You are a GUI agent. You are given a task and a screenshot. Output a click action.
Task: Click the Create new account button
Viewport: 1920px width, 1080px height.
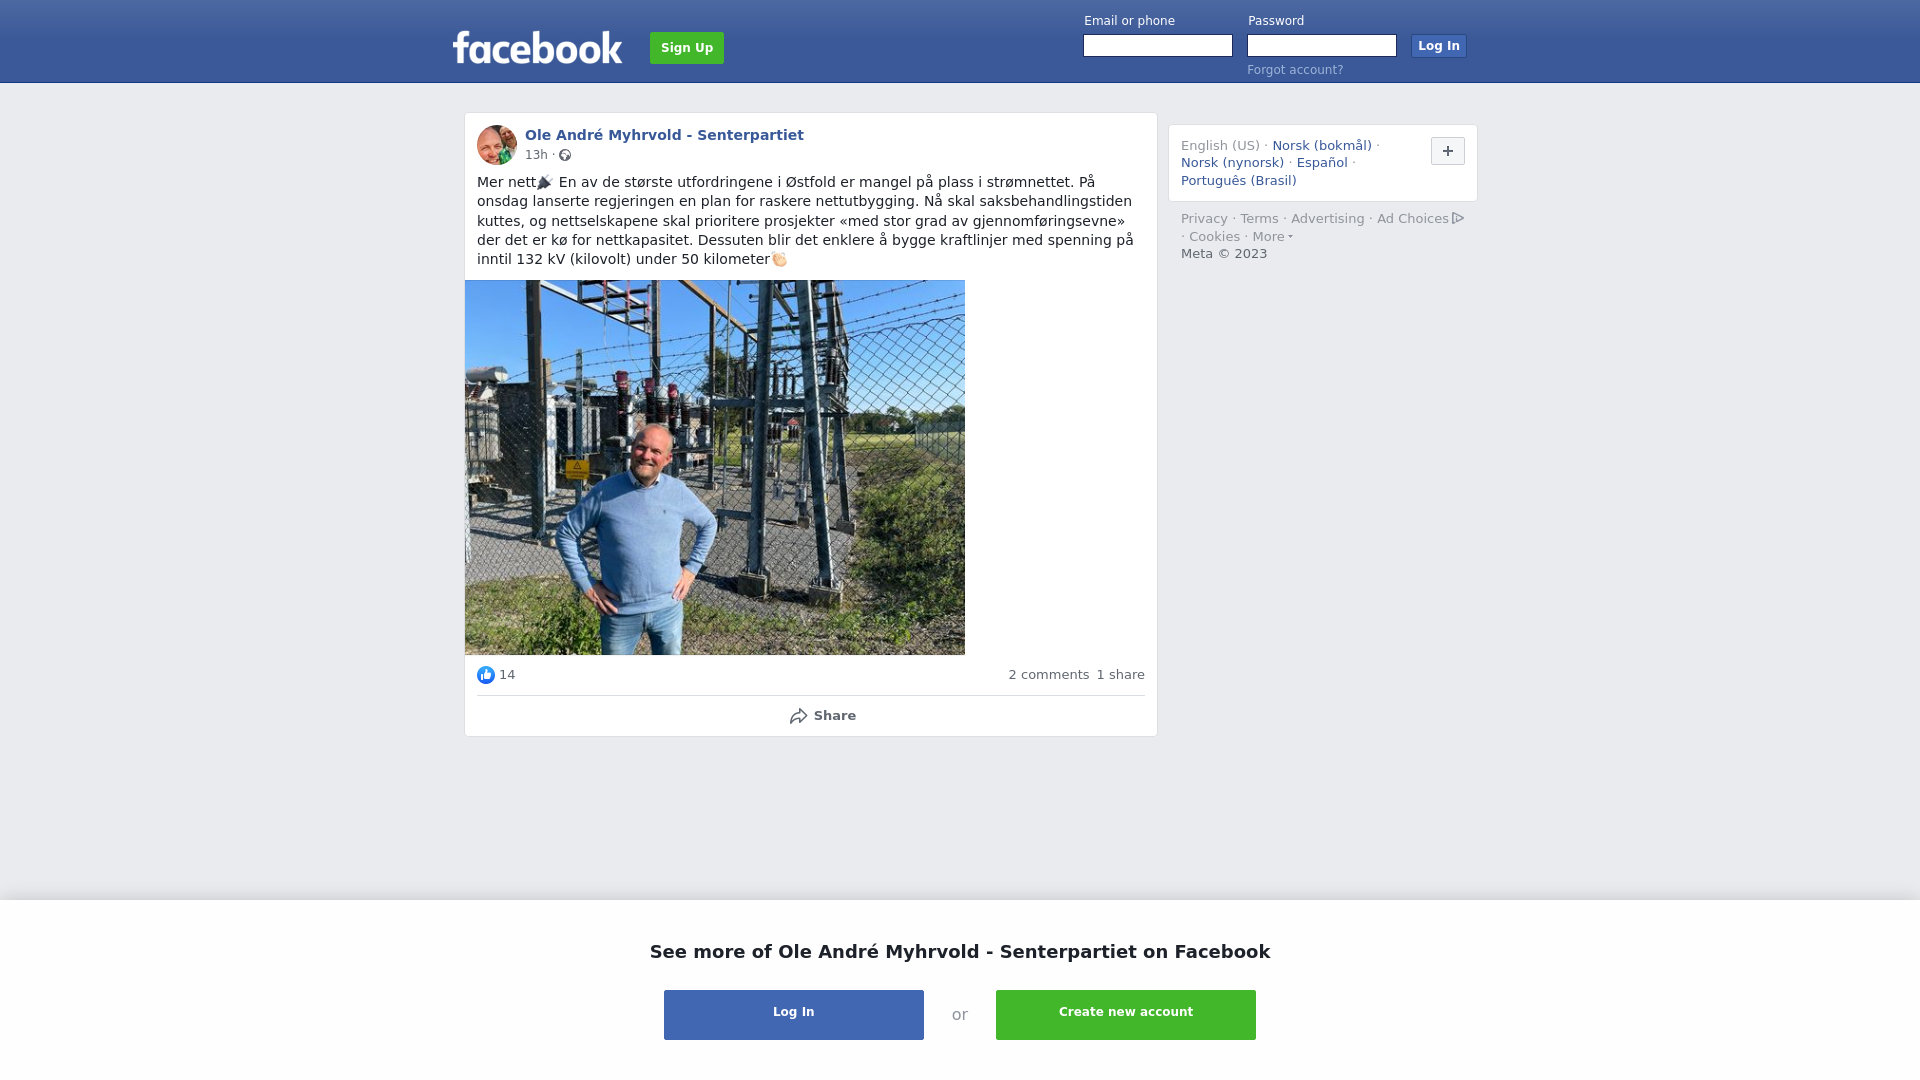pyautogui.click(x=1126, y=1015)
